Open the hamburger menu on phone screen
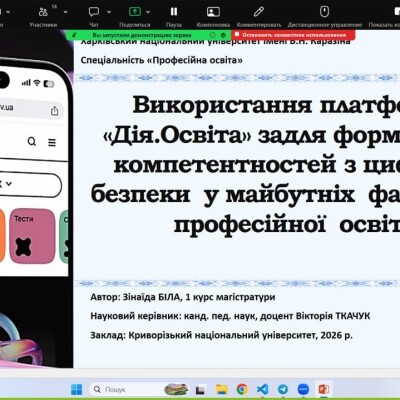400x400 pixels. (x=52, y=142)
